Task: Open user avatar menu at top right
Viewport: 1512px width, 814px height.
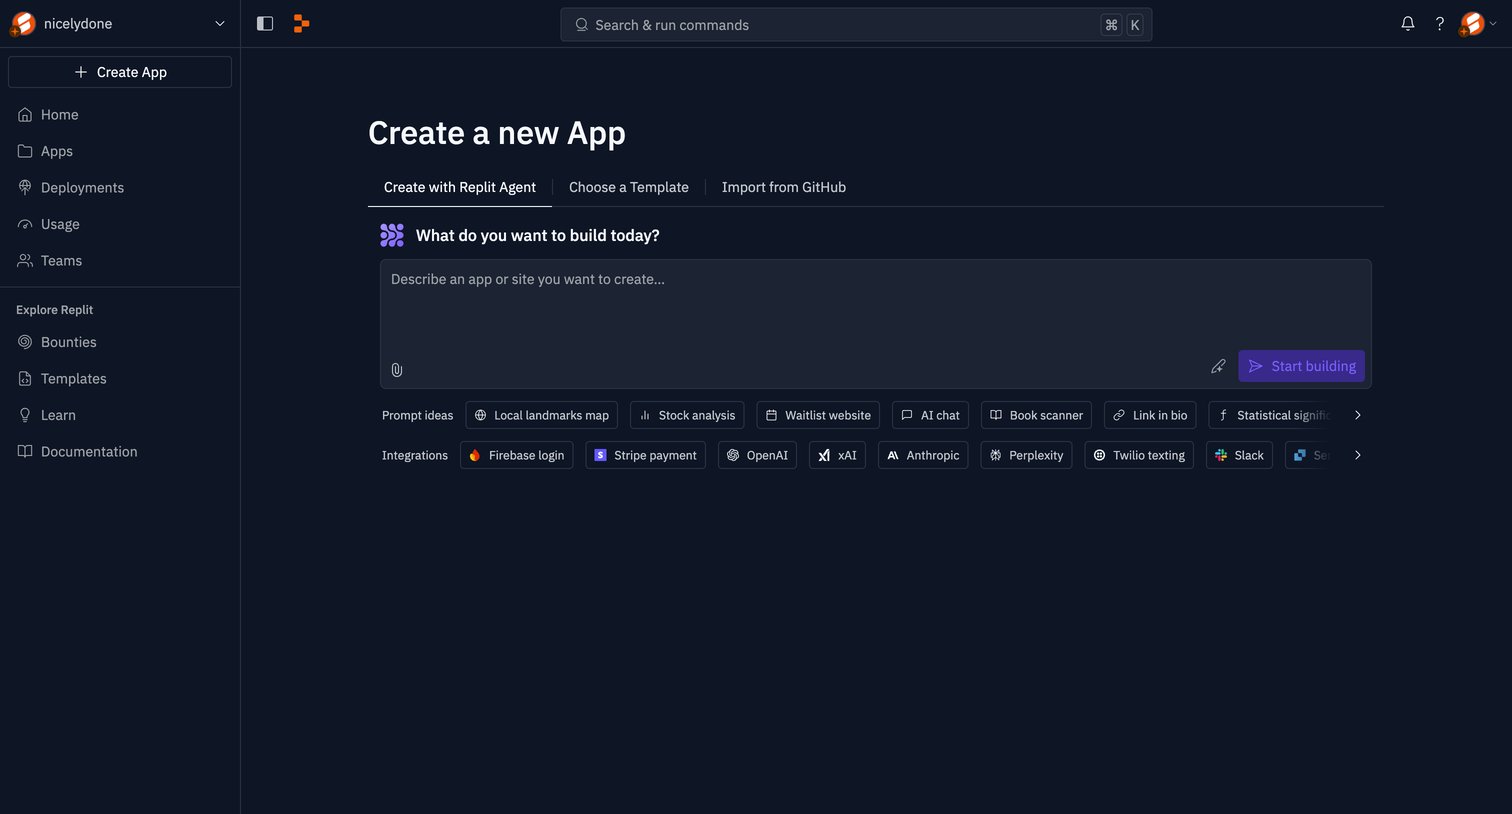Action: (x=1478, y=24)
